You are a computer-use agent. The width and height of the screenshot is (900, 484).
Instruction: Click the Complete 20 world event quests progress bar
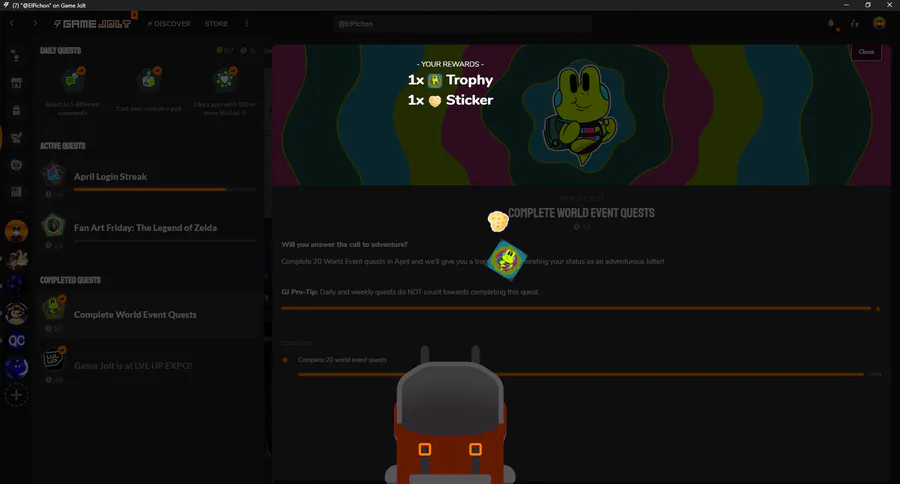click(x=580, y=374)
